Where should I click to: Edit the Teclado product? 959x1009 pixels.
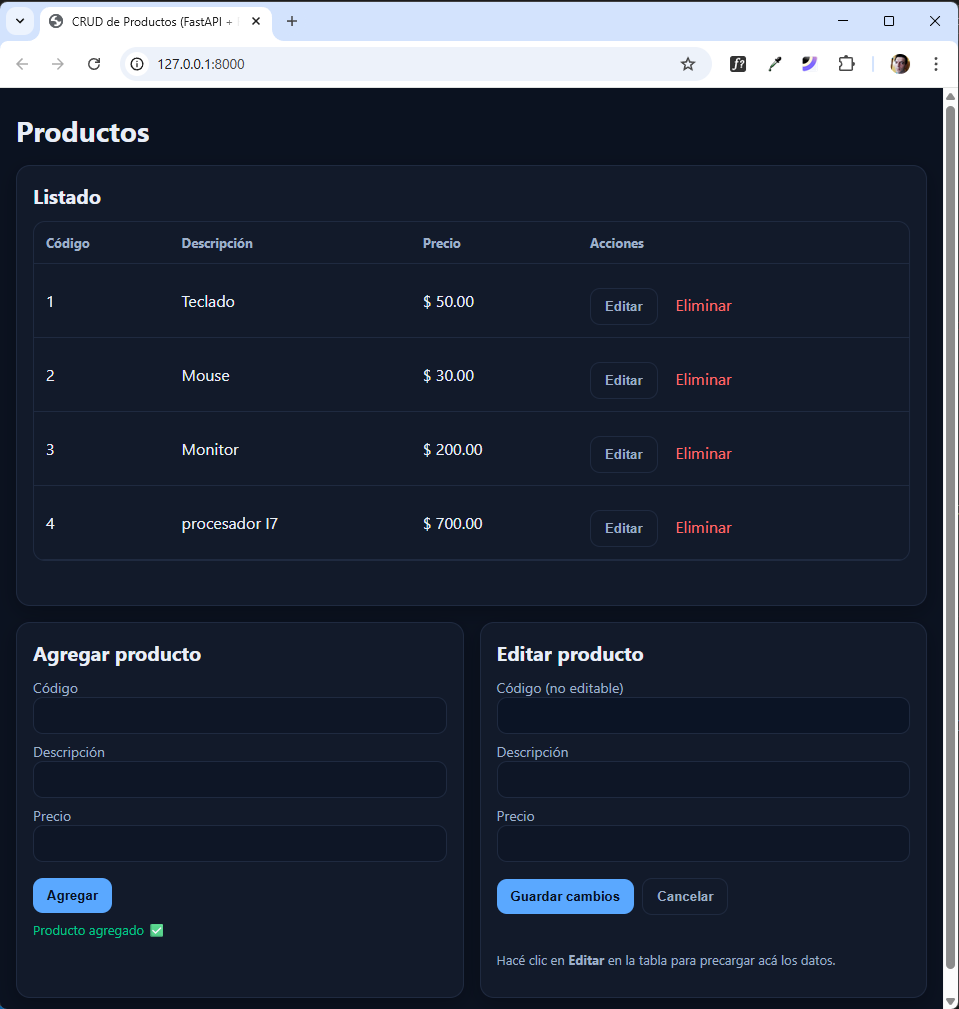click(624, 306)
